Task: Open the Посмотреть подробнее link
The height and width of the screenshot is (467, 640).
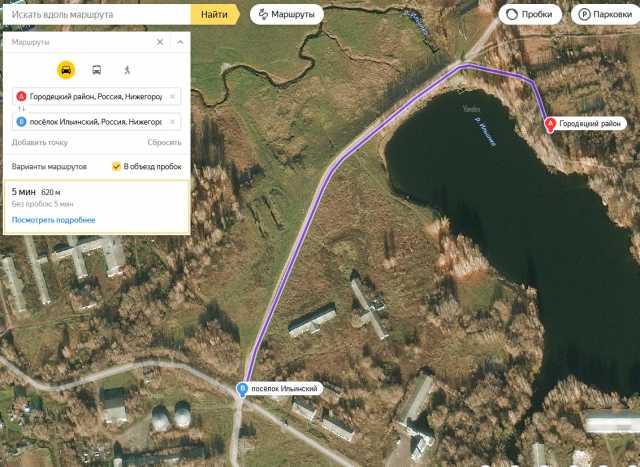Action: [53, 220]
